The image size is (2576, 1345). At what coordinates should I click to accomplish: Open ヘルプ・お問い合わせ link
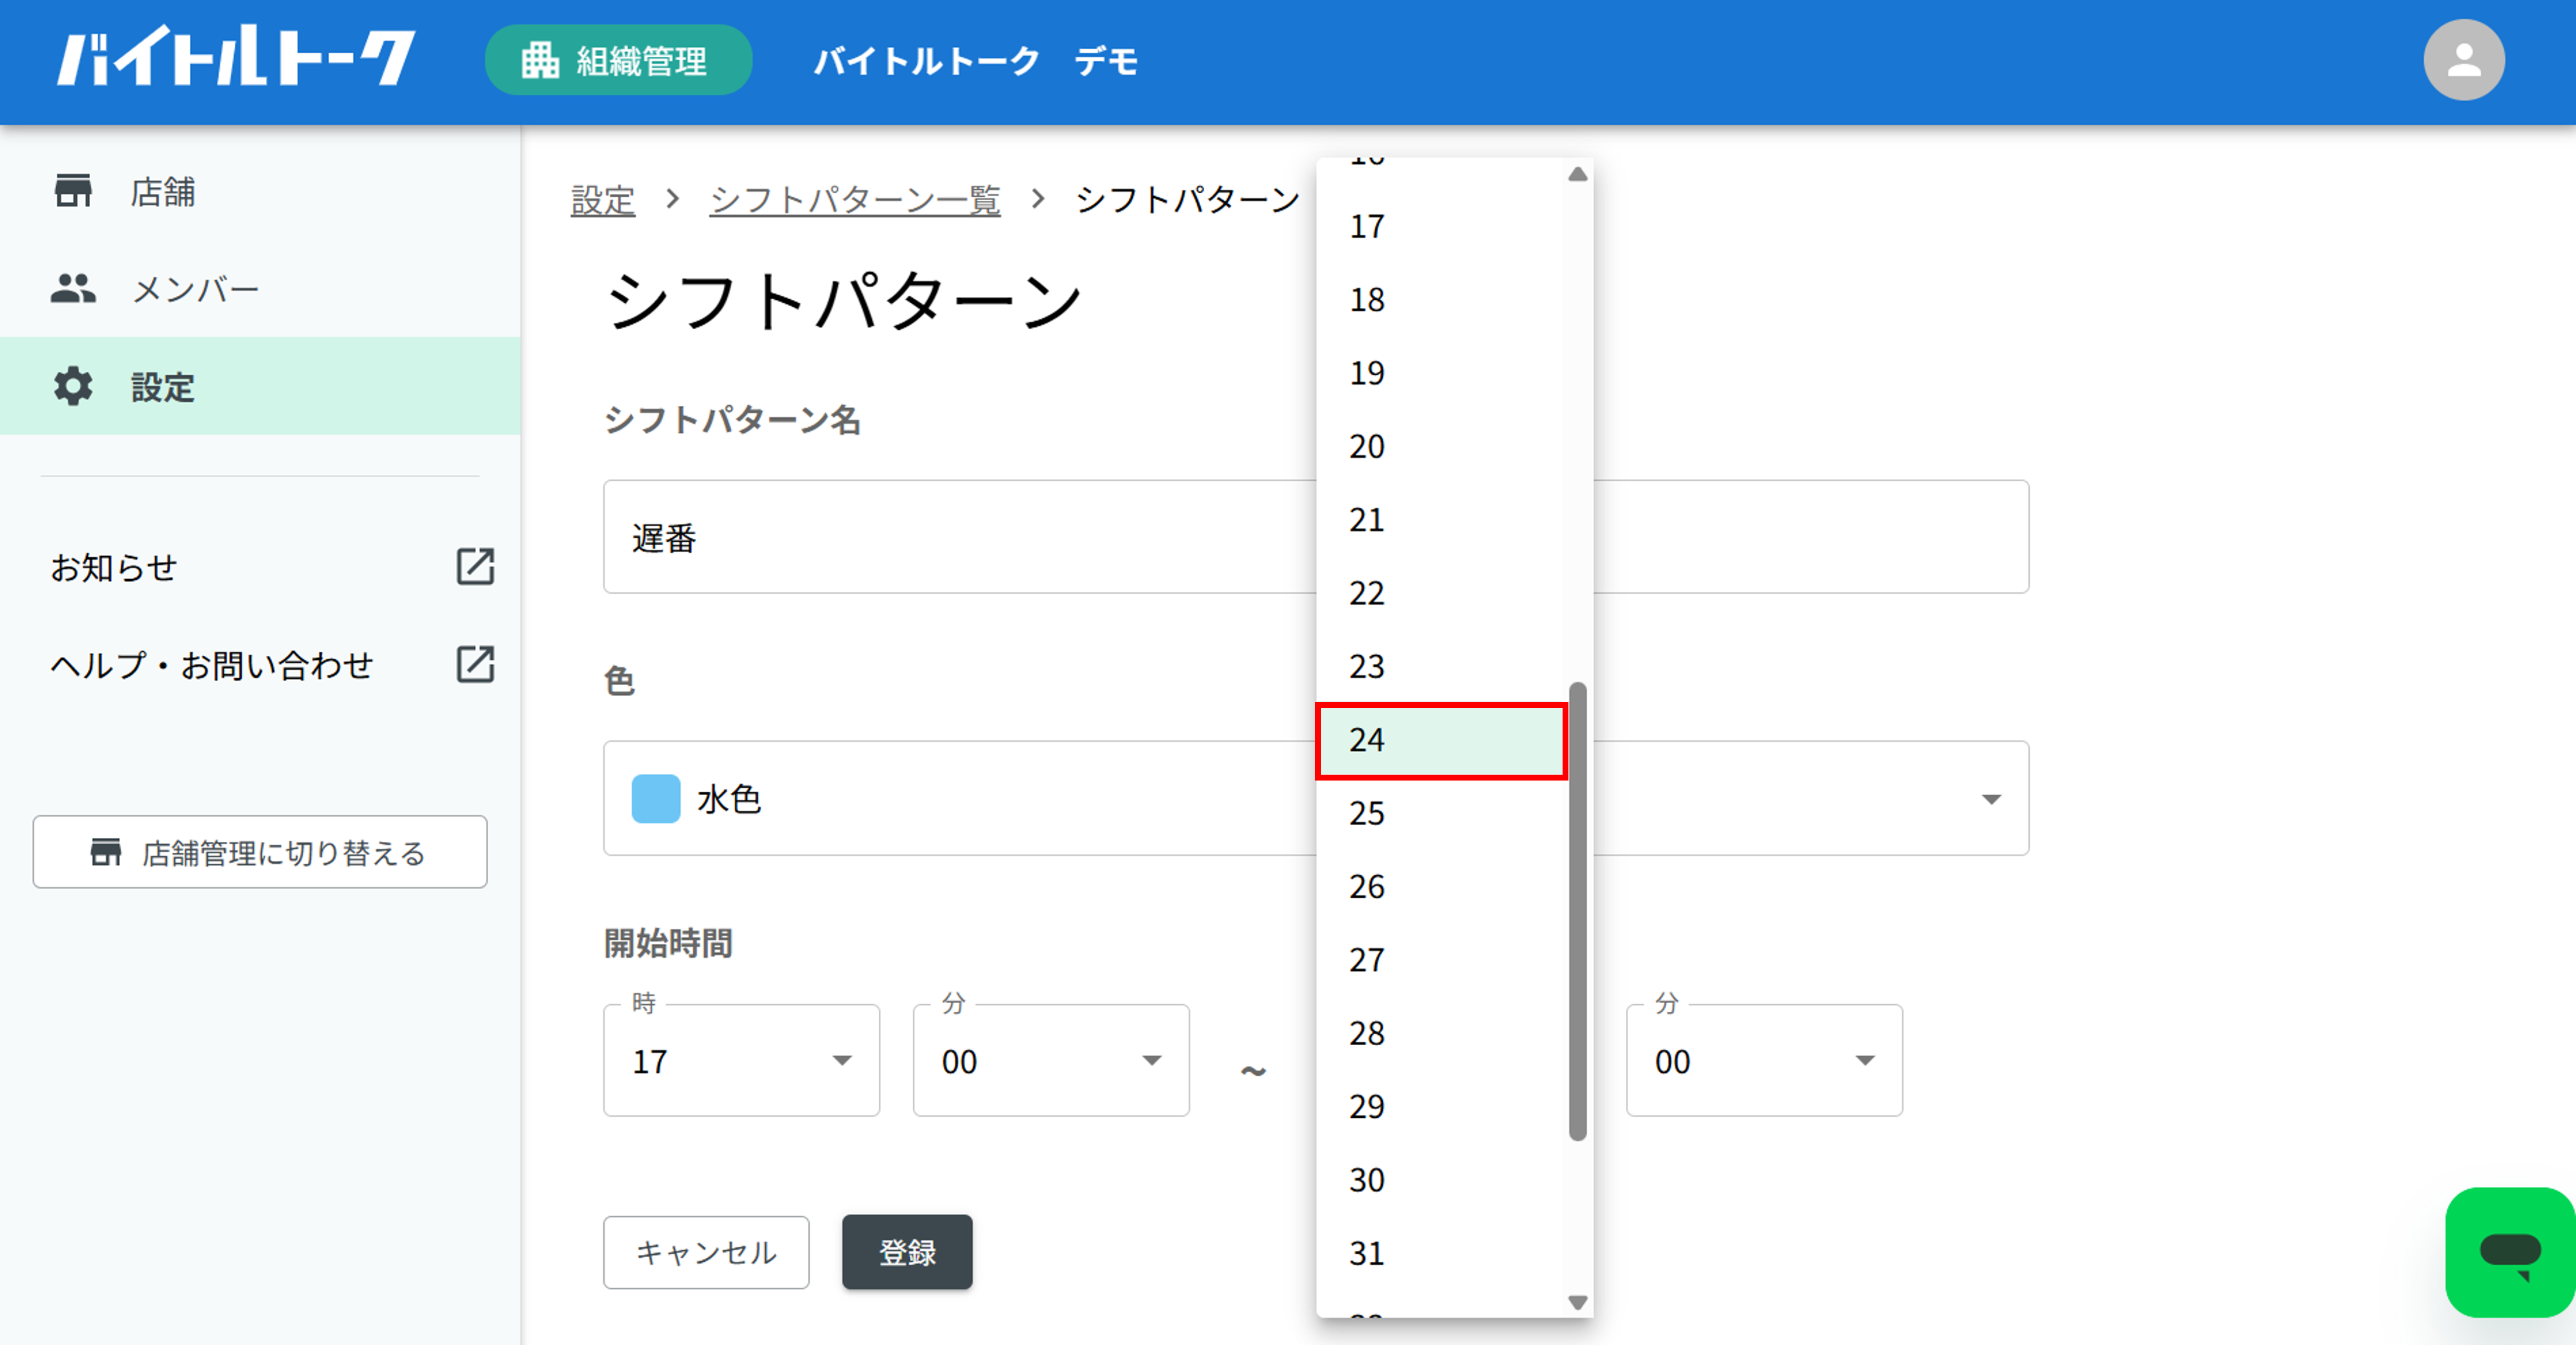(x=212, y=665)
